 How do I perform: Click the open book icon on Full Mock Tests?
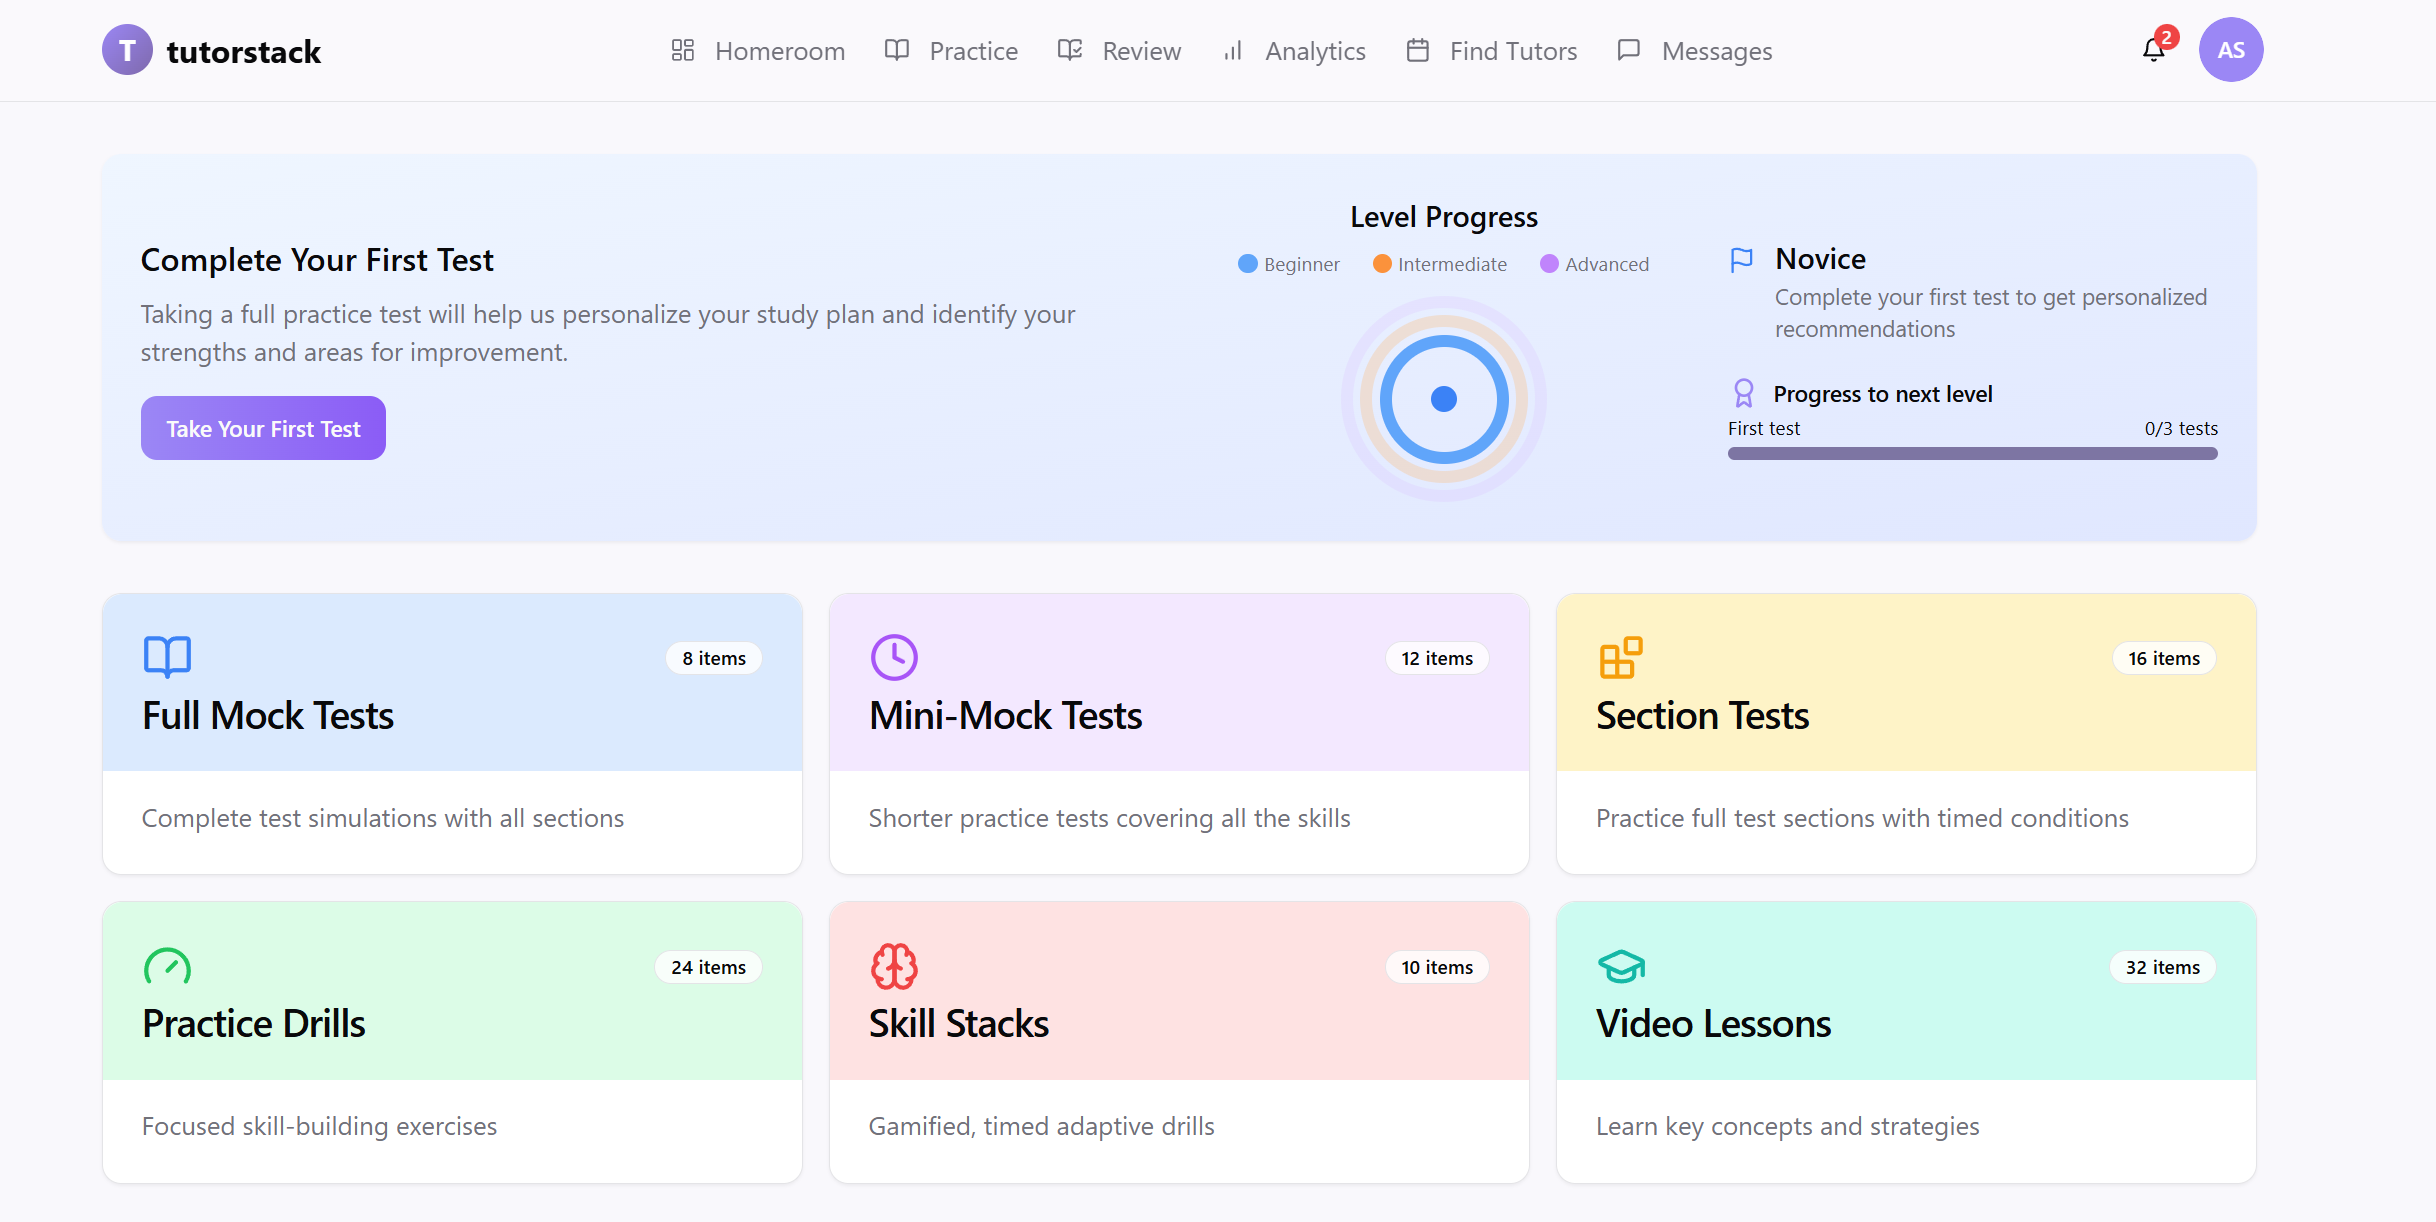tap(167, 657)
